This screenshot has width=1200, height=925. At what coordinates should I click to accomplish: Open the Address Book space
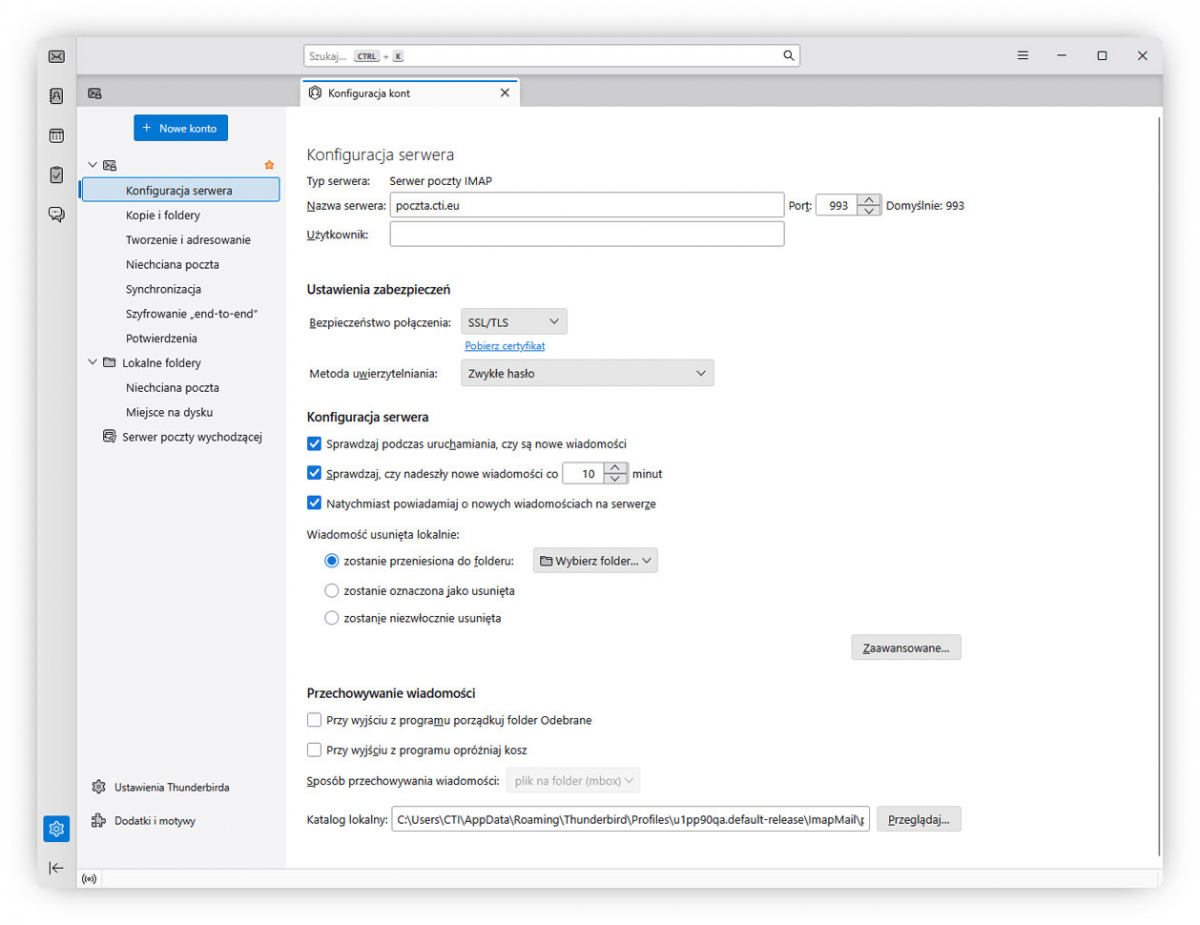[x=56, y=95]
